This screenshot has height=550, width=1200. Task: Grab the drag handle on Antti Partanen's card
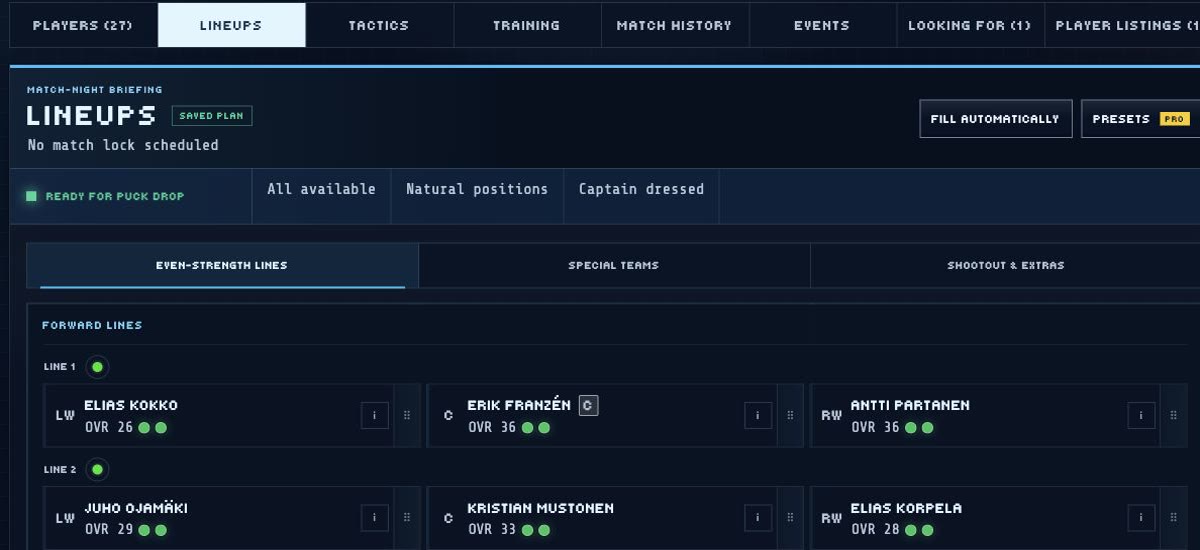click(1174, 416)
